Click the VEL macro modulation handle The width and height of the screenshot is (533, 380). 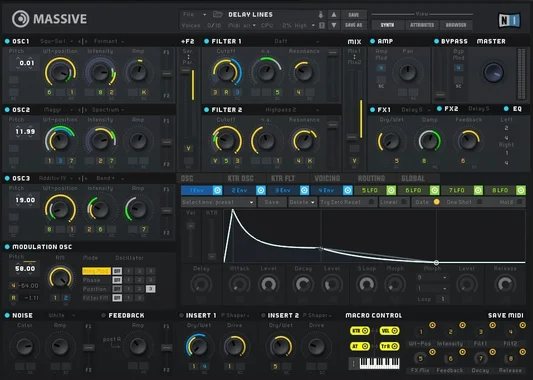point(390,331)
